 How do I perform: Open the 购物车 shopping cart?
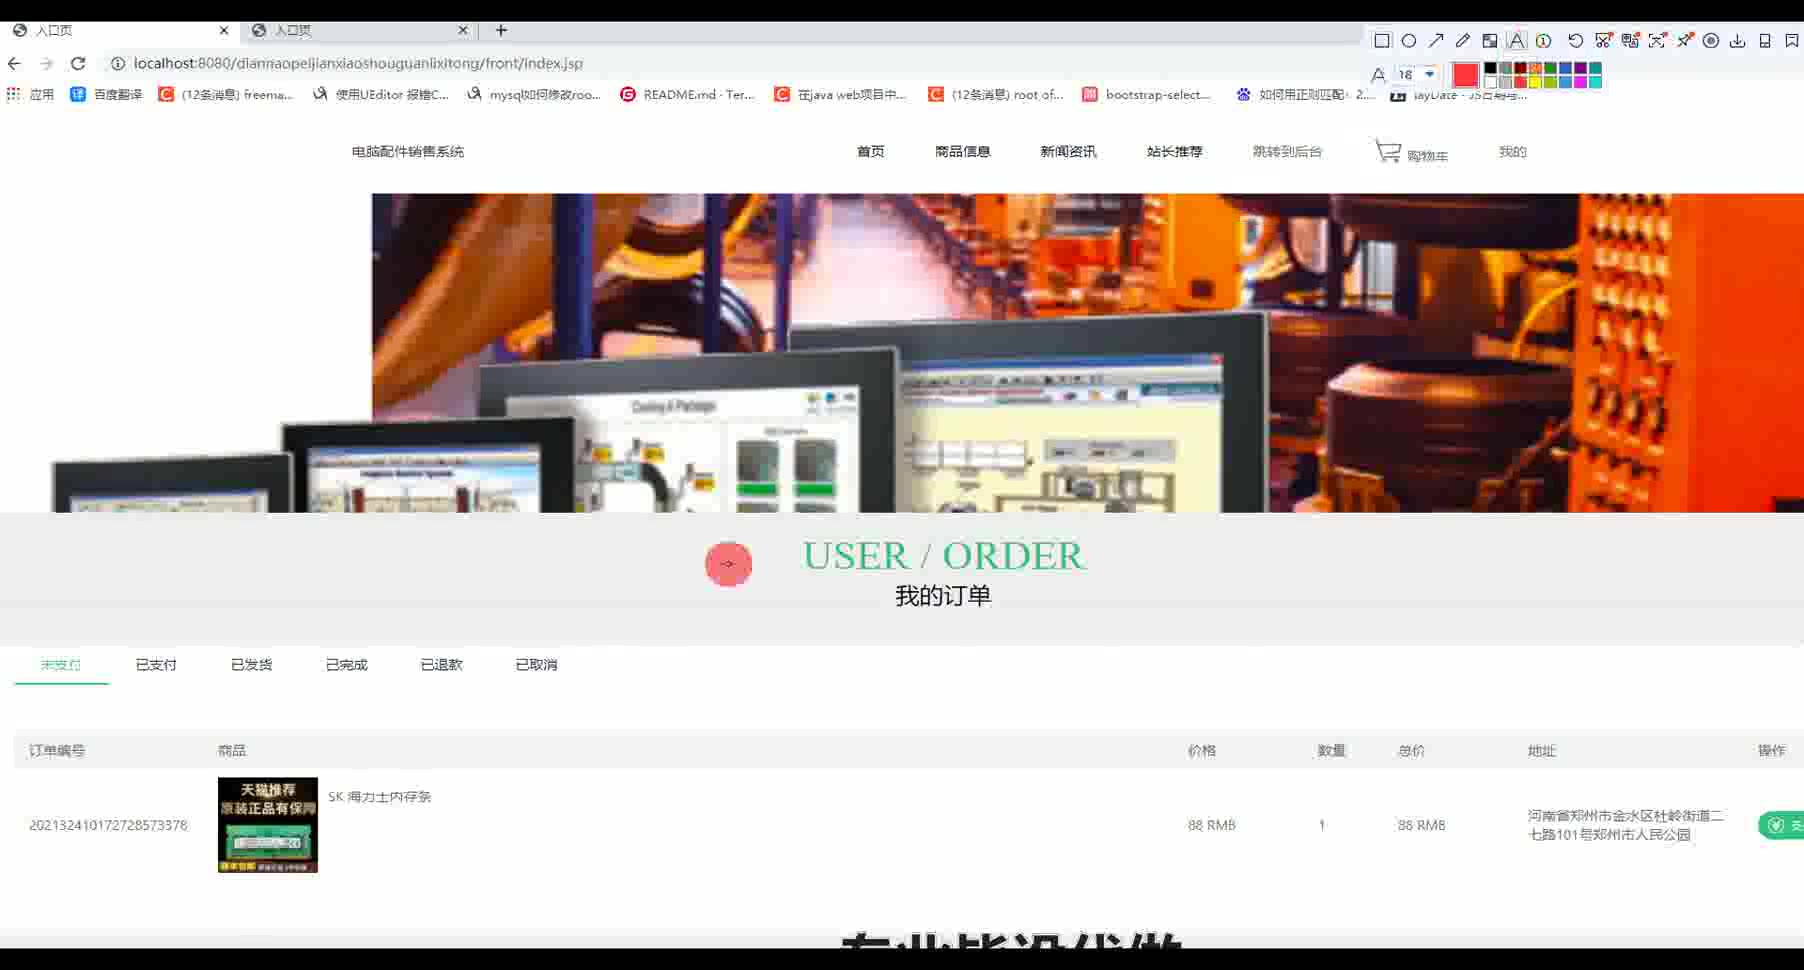pyautogui.click(x=1411, y=152)
